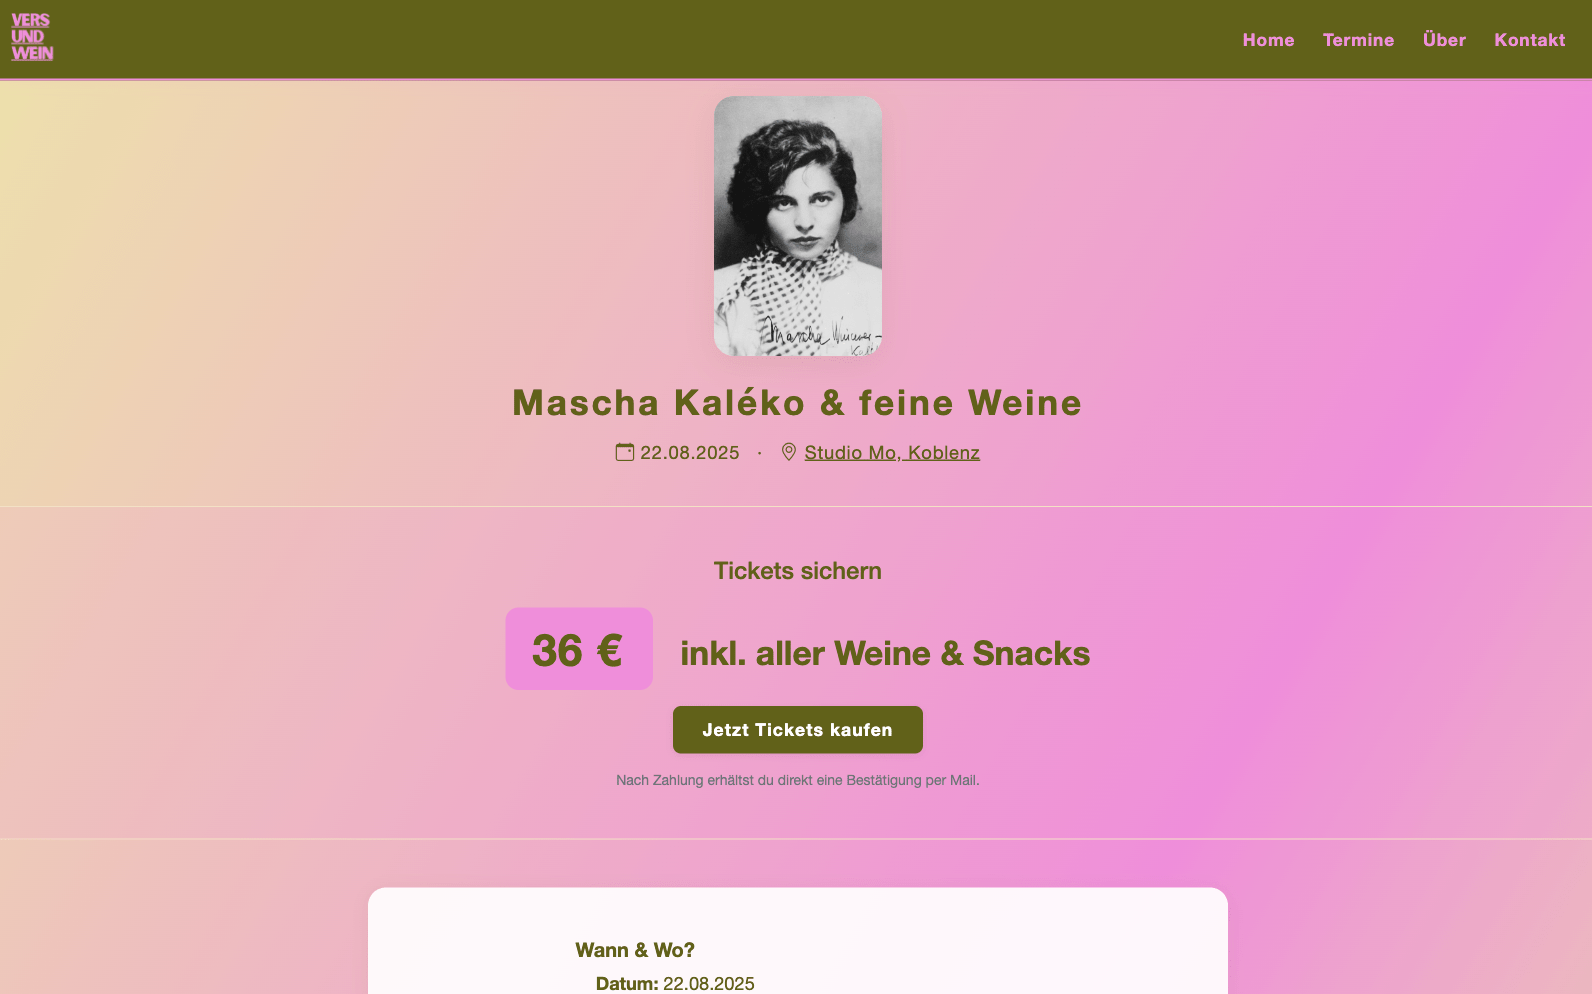
Task: Click the payment confirmation note under the button
Action: (797, 780)
